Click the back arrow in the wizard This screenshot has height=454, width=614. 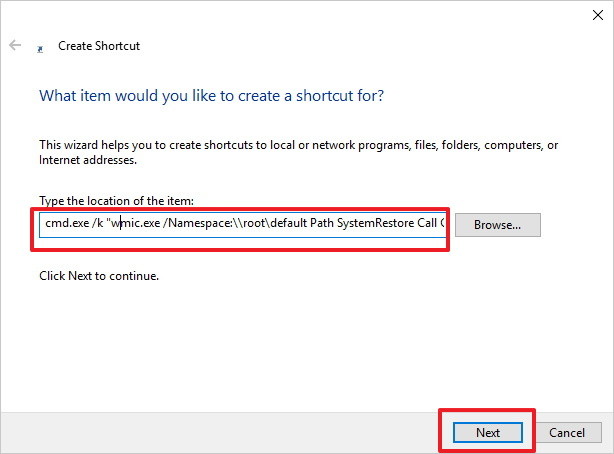tap(15, 46)
